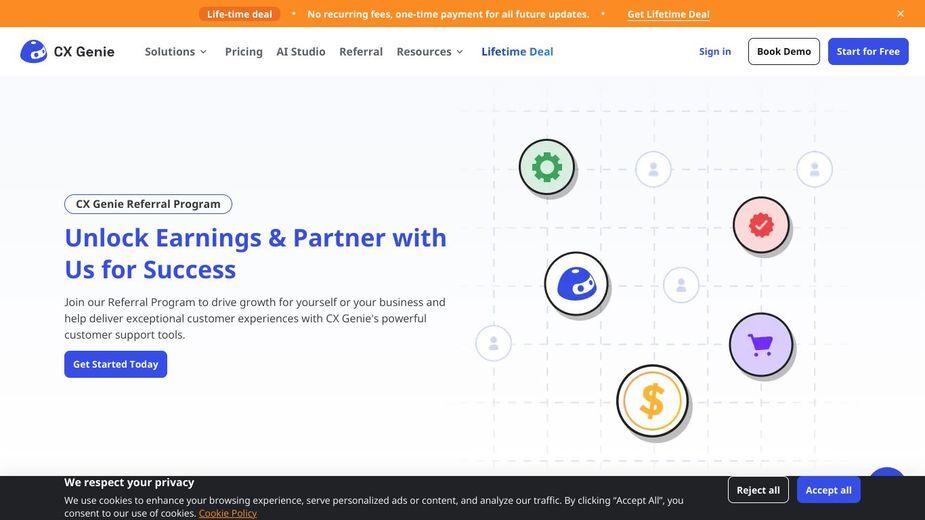Click the gold dollar coin icon
The width and height of the screenshot is (925, 520).
pos(652,401)
